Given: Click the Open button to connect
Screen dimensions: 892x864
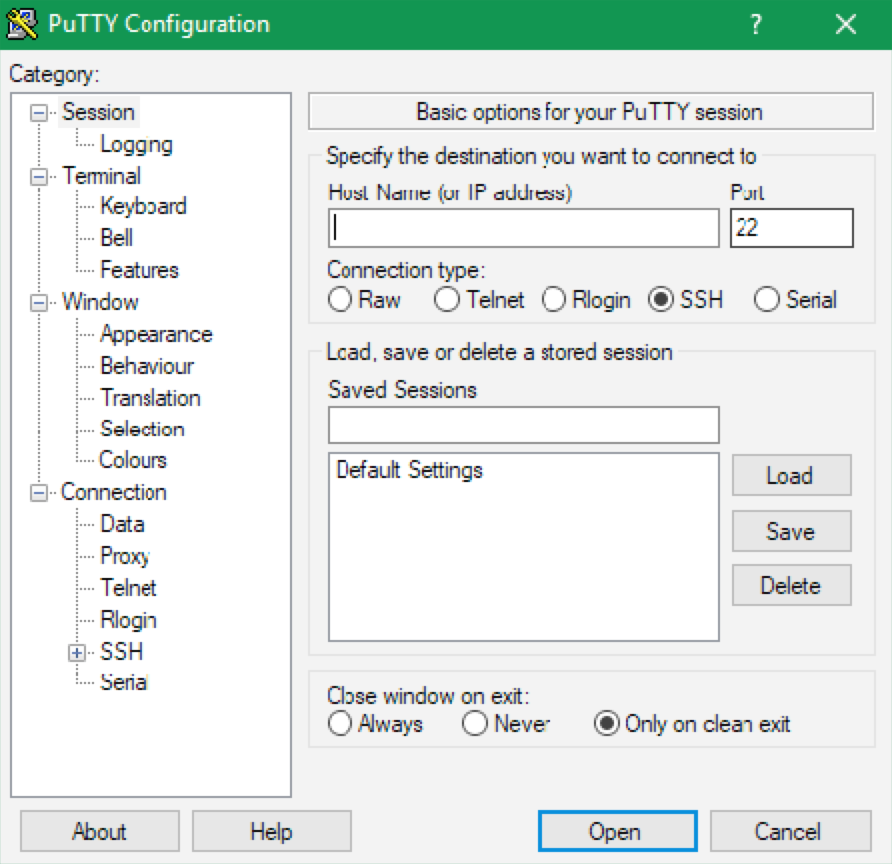Looking at the screenshot, I should [616, 831].
